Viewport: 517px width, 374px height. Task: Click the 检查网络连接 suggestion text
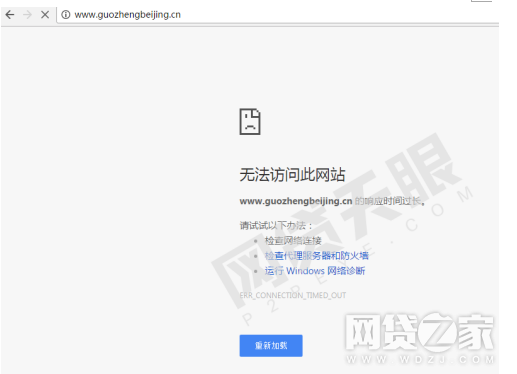293,241
